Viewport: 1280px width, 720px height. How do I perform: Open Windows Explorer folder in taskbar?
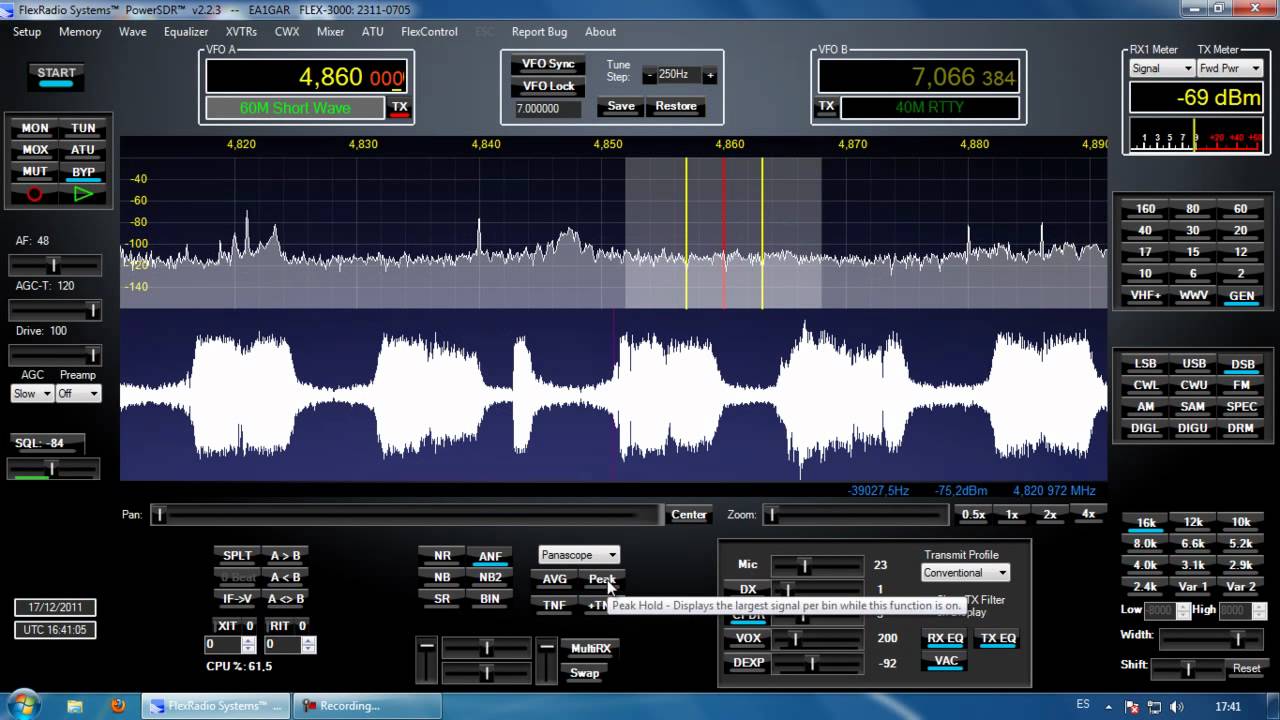(x=75, y=706)
